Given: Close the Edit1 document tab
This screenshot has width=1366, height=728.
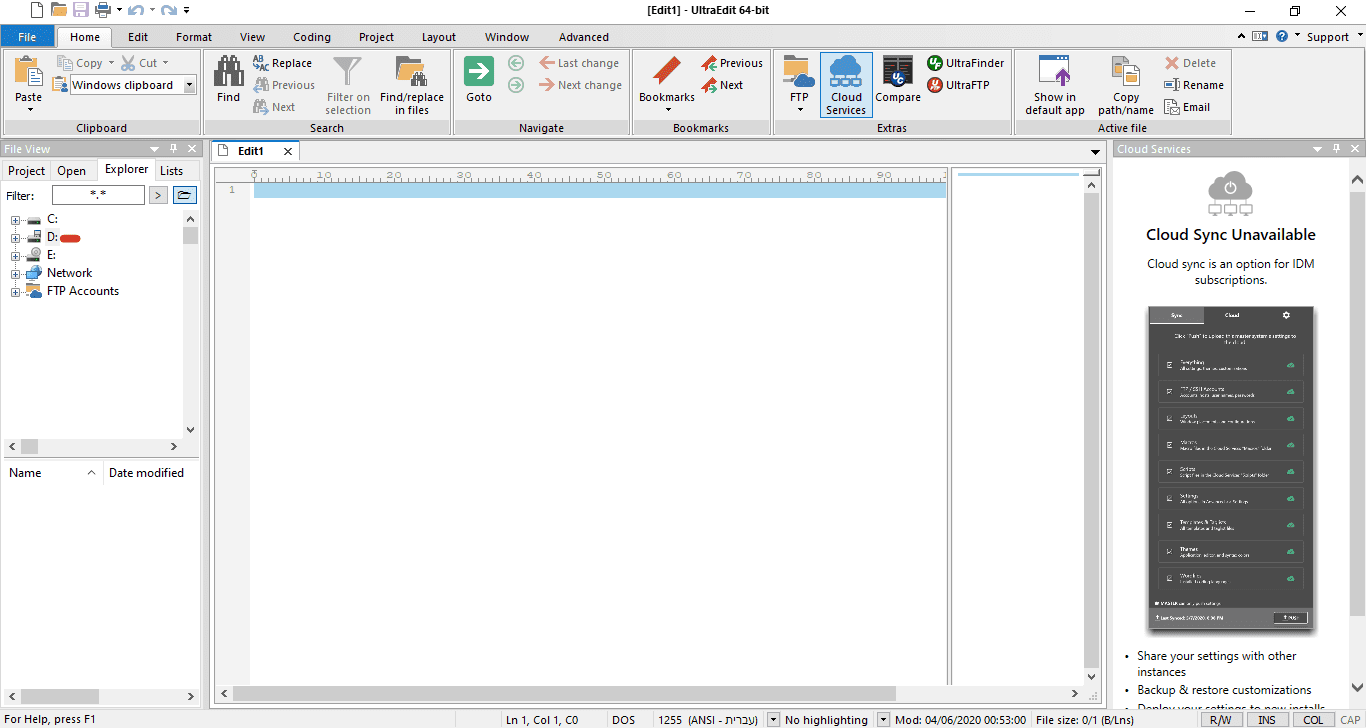Looking at the screenshot, I should [288, 151].
